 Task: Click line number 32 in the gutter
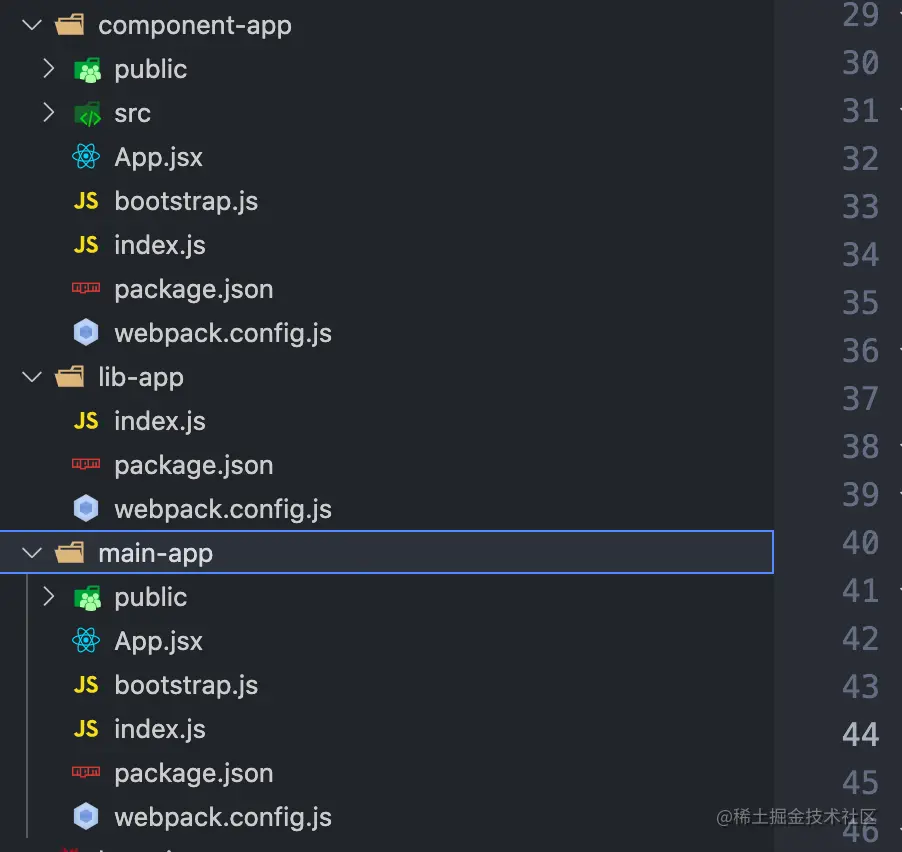[861, 158]
